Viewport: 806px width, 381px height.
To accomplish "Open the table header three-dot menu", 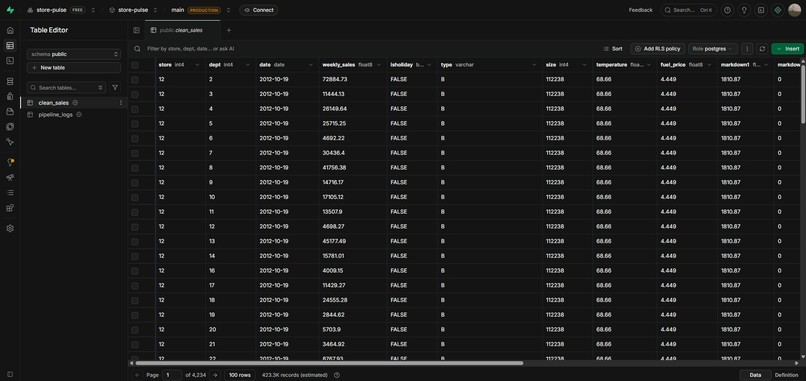I will coord(747,49).
